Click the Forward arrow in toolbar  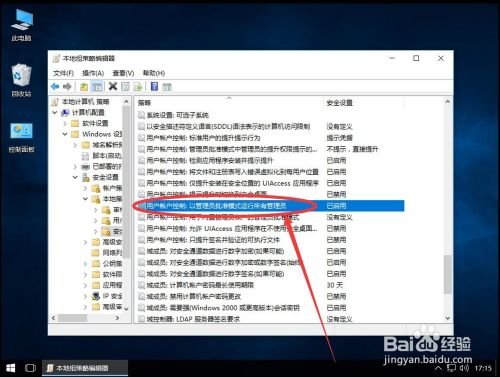67,87
